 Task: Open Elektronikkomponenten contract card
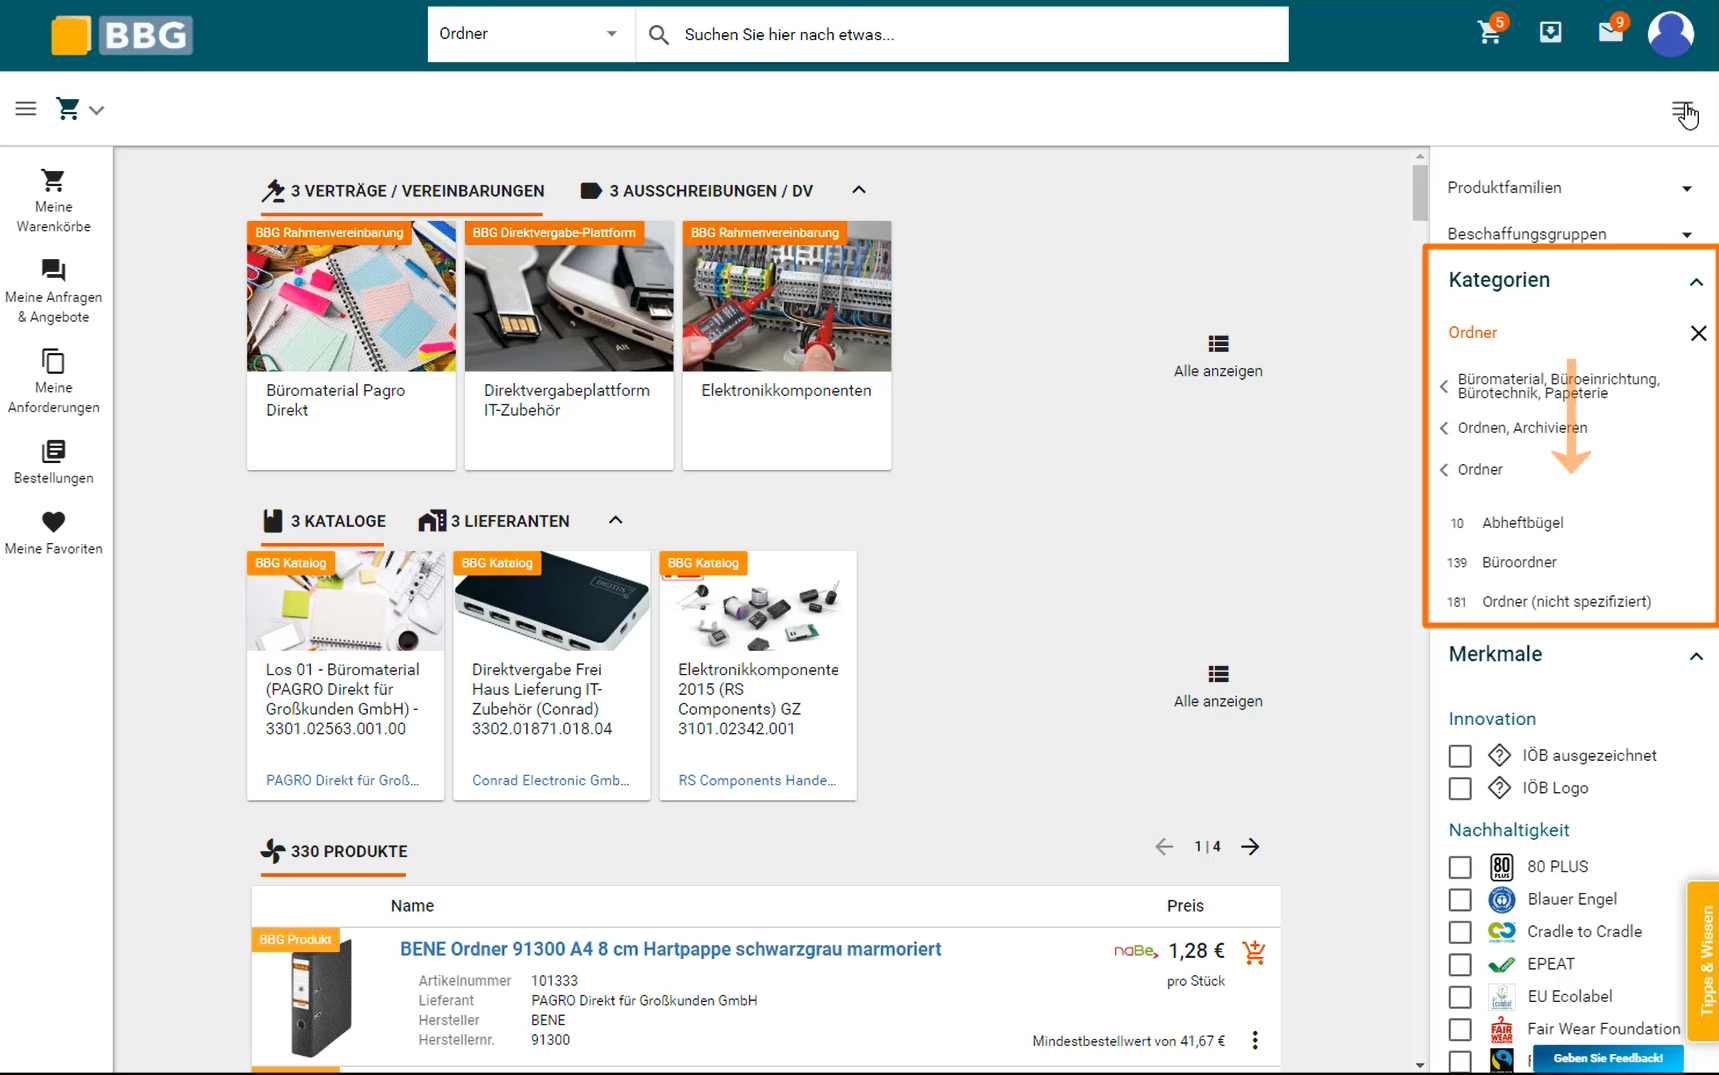[x=787, y=345]
